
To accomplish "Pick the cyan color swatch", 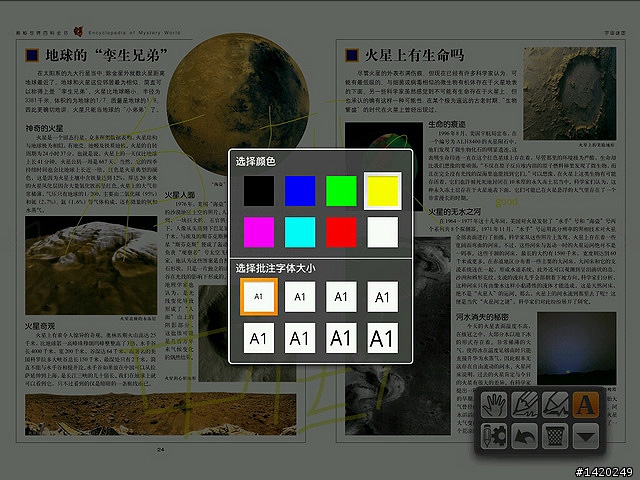I will point(300,232).
